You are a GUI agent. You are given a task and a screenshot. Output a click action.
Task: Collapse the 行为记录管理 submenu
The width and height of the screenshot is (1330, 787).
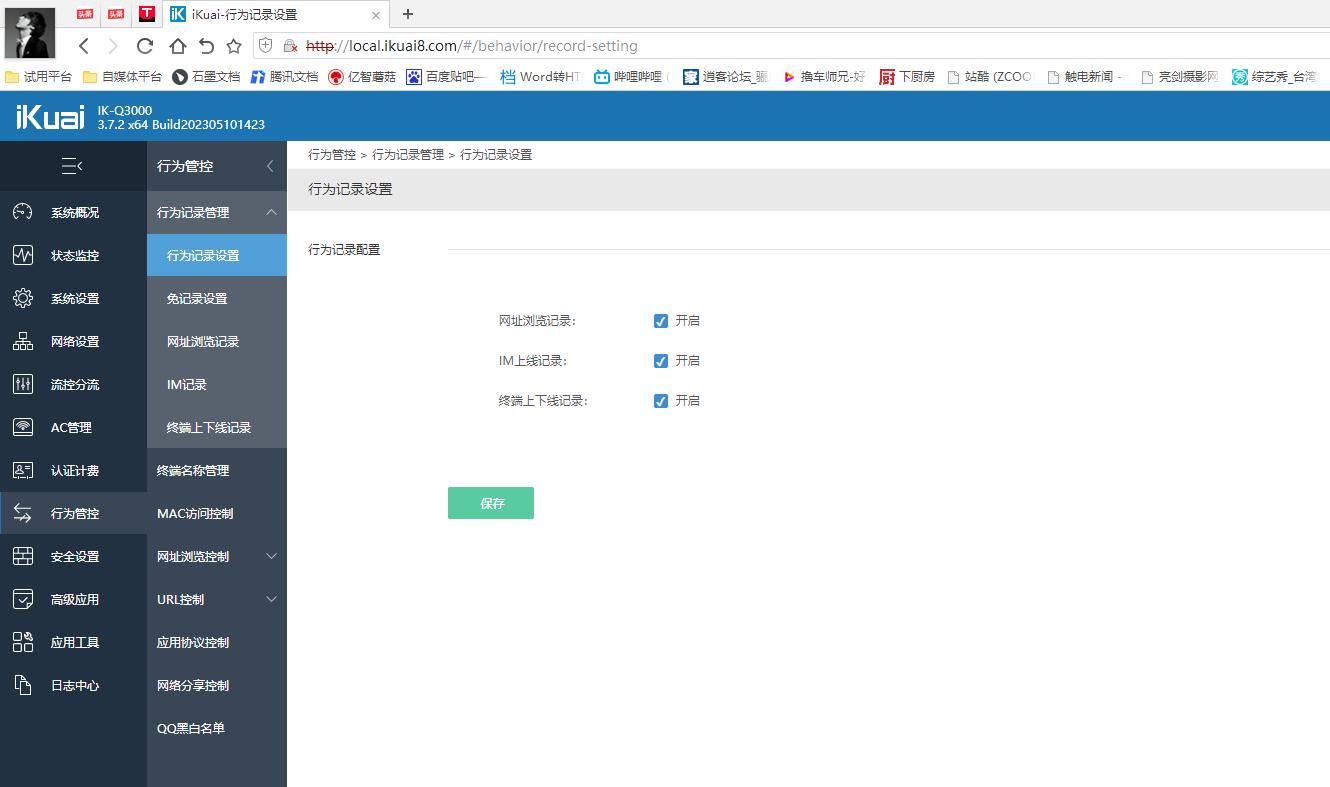pos(216,212)
